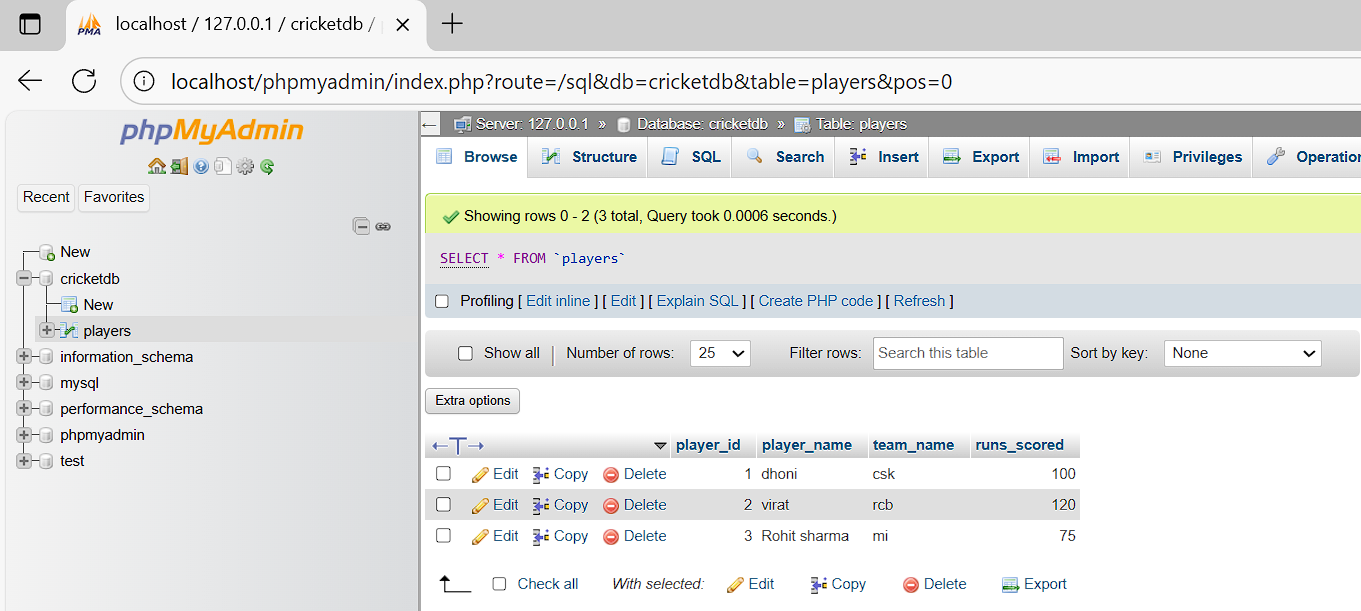Viewport: 1361px width, 611px height.
Task: Click the Search this table field
Action: click(967, 353)
